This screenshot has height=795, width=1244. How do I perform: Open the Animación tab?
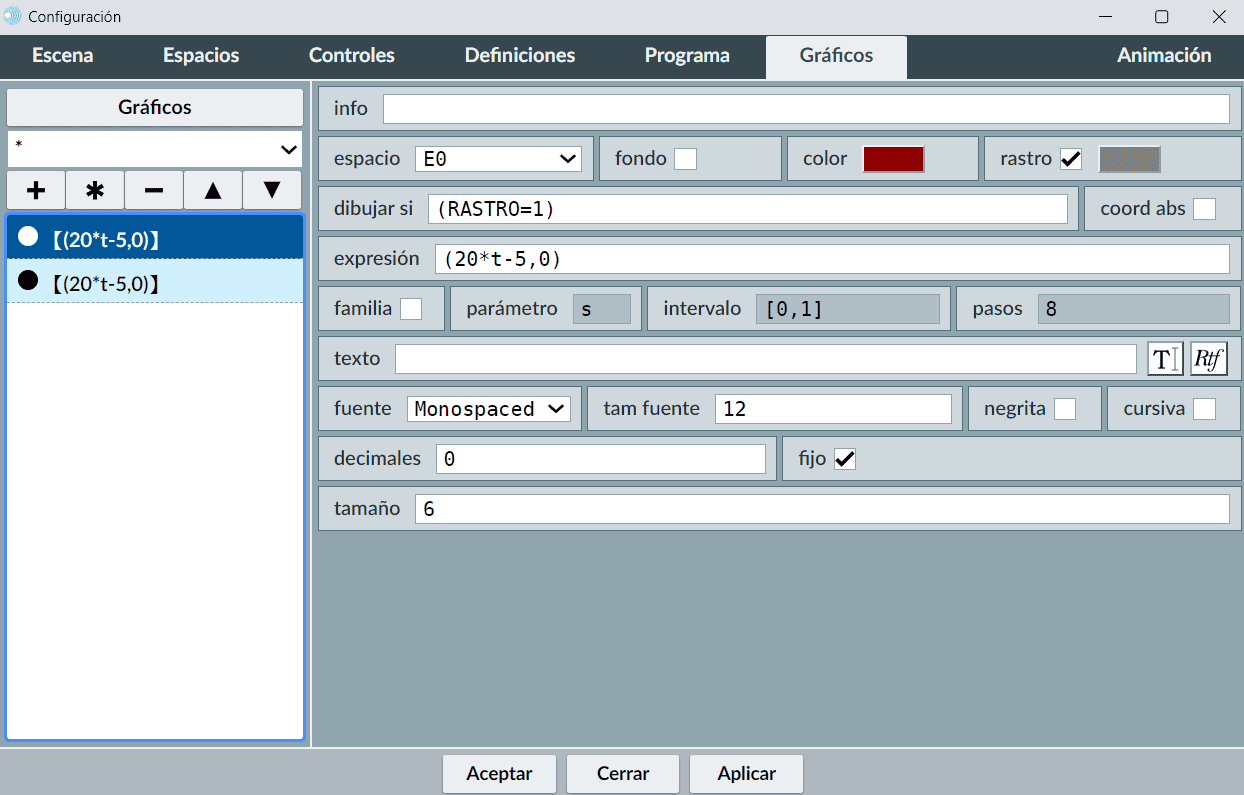[1163, 56]
